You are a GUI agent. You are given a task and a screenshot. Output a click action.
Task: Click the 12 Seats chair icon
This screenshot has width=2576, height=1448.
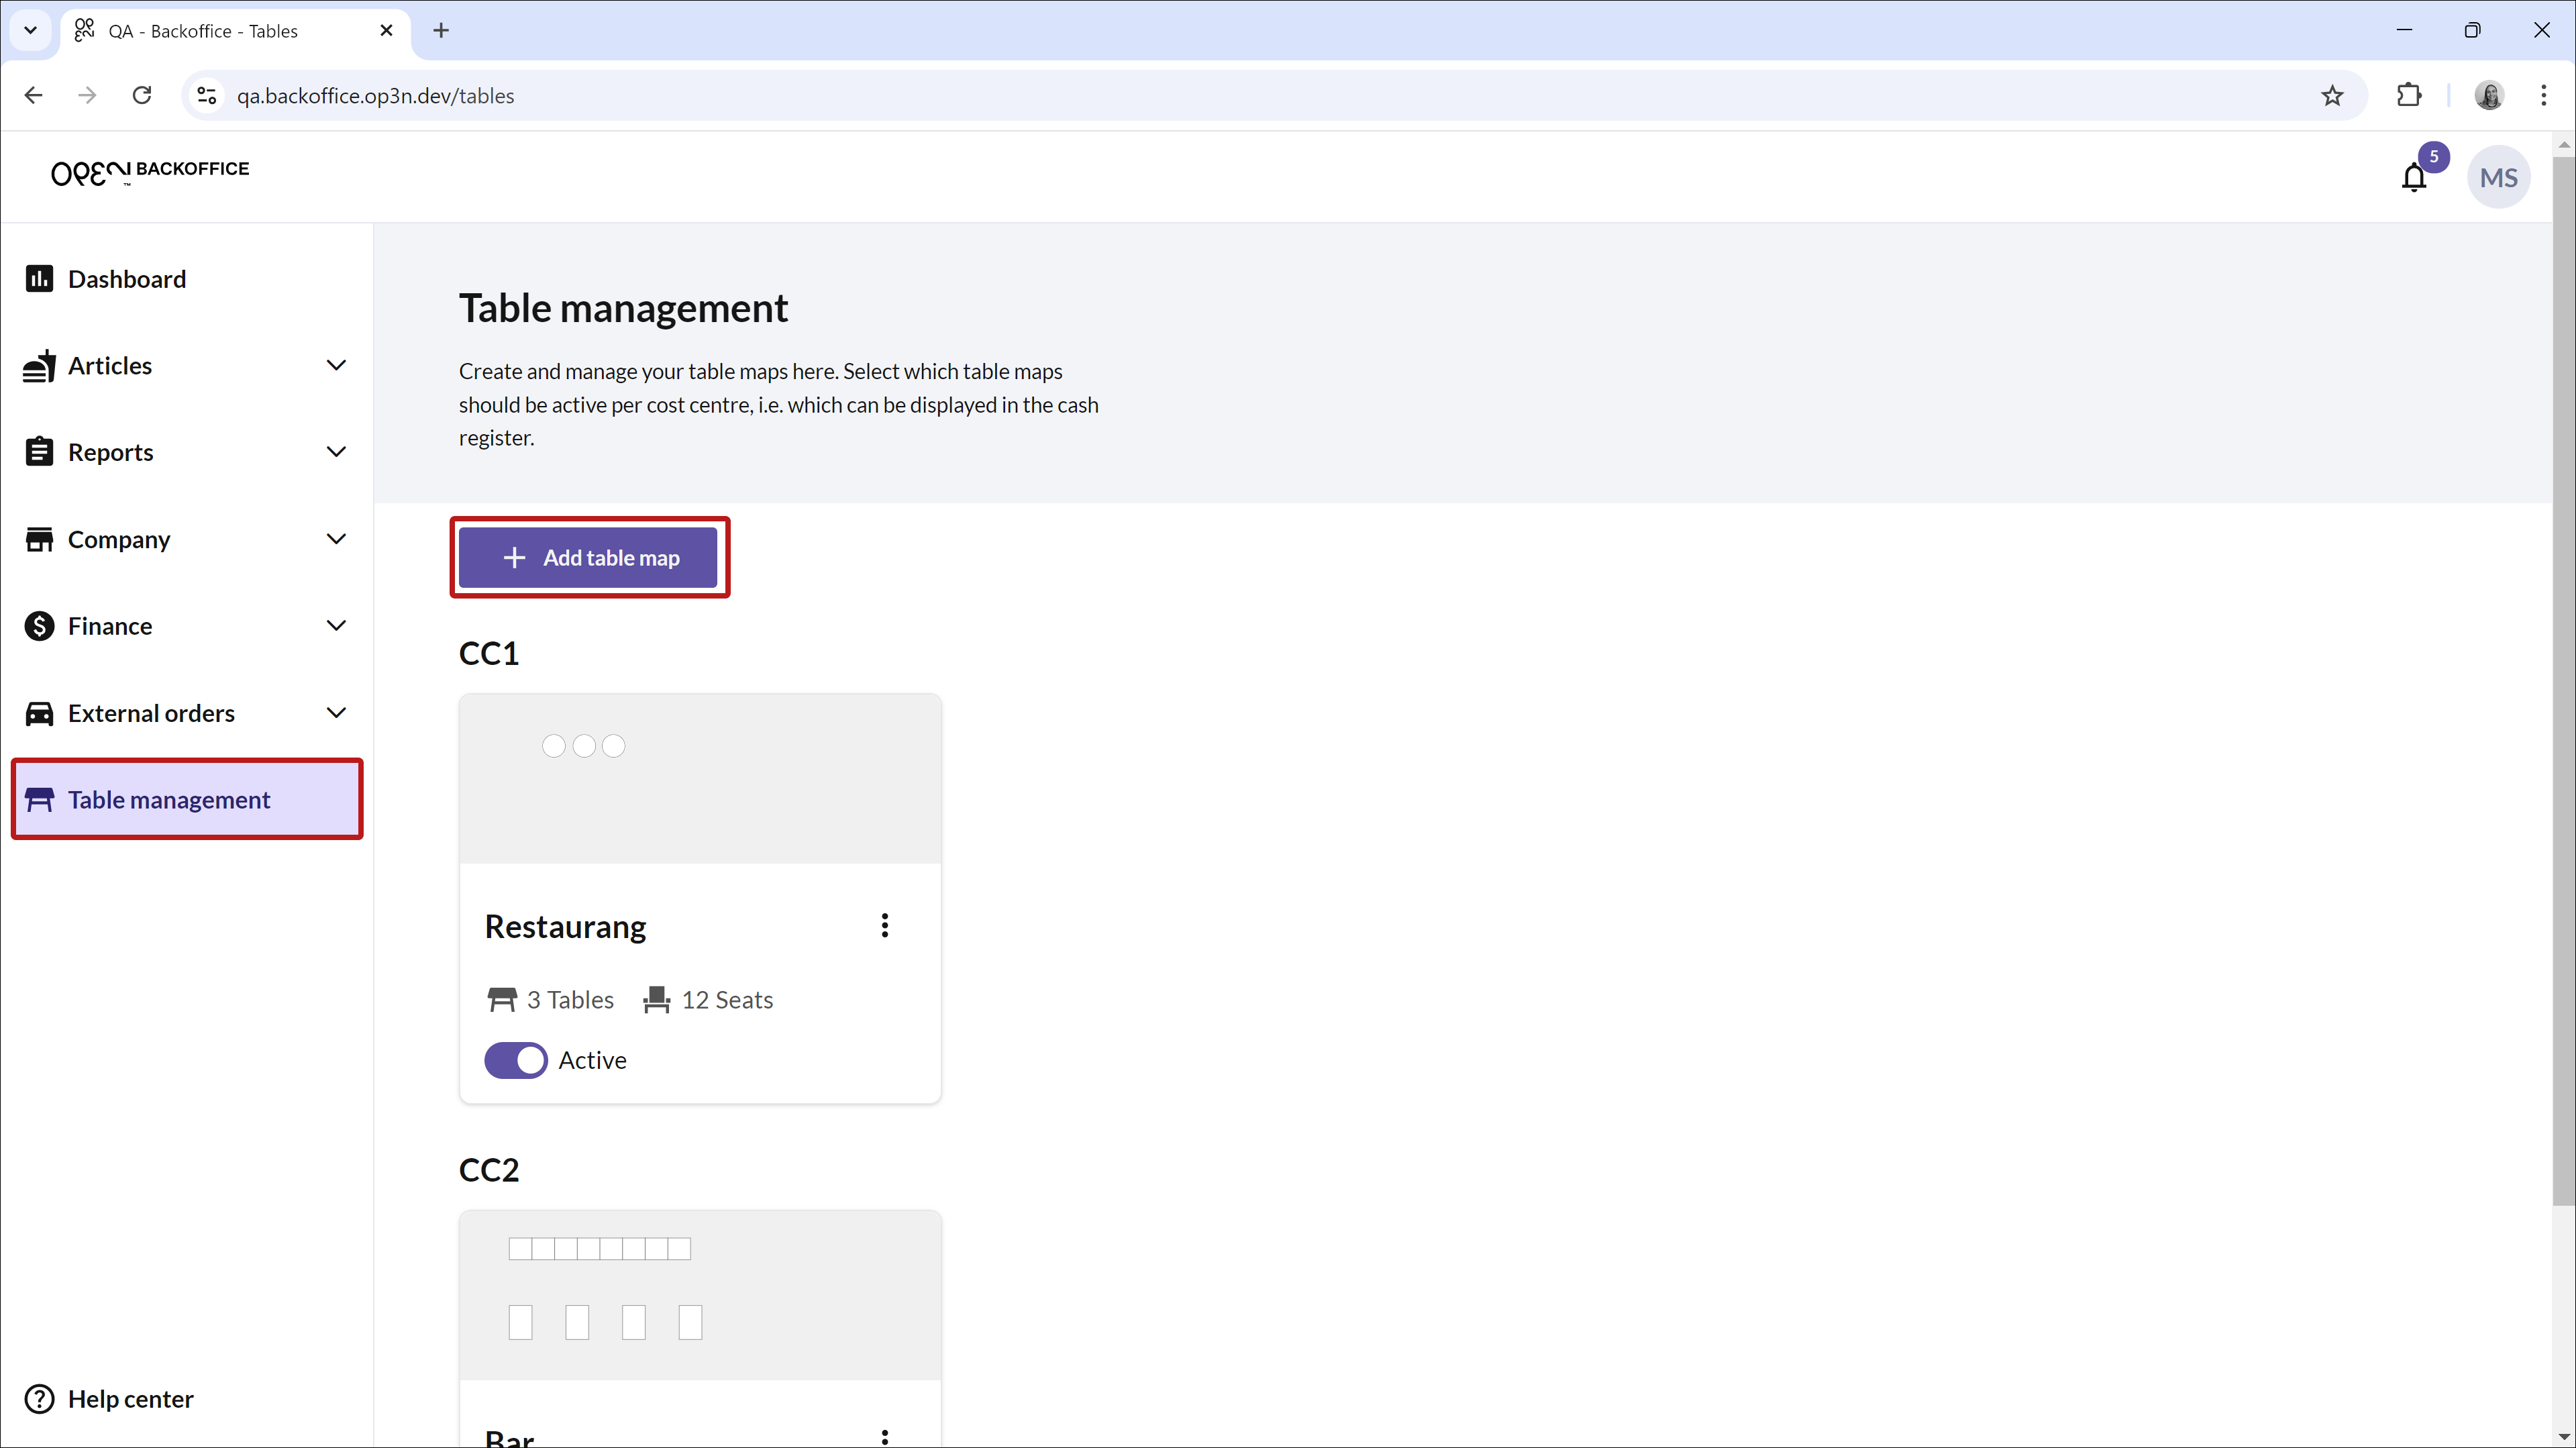(656, 999)
